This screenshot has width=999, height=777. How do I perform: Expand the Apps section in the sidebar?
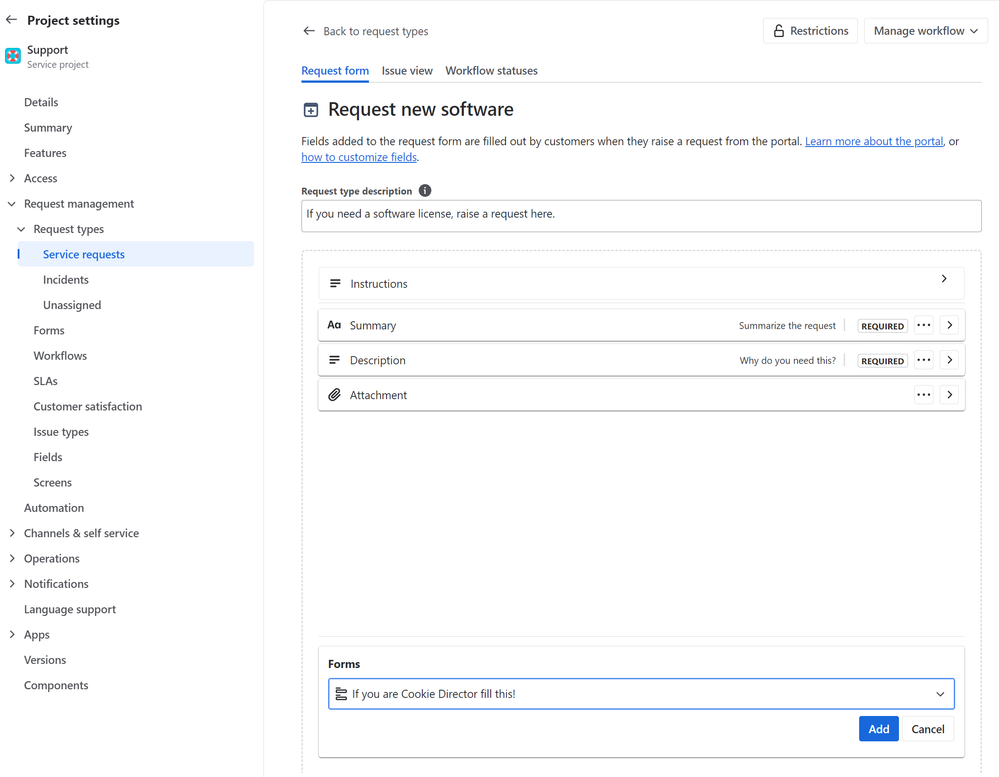click(x=11, y=634)
